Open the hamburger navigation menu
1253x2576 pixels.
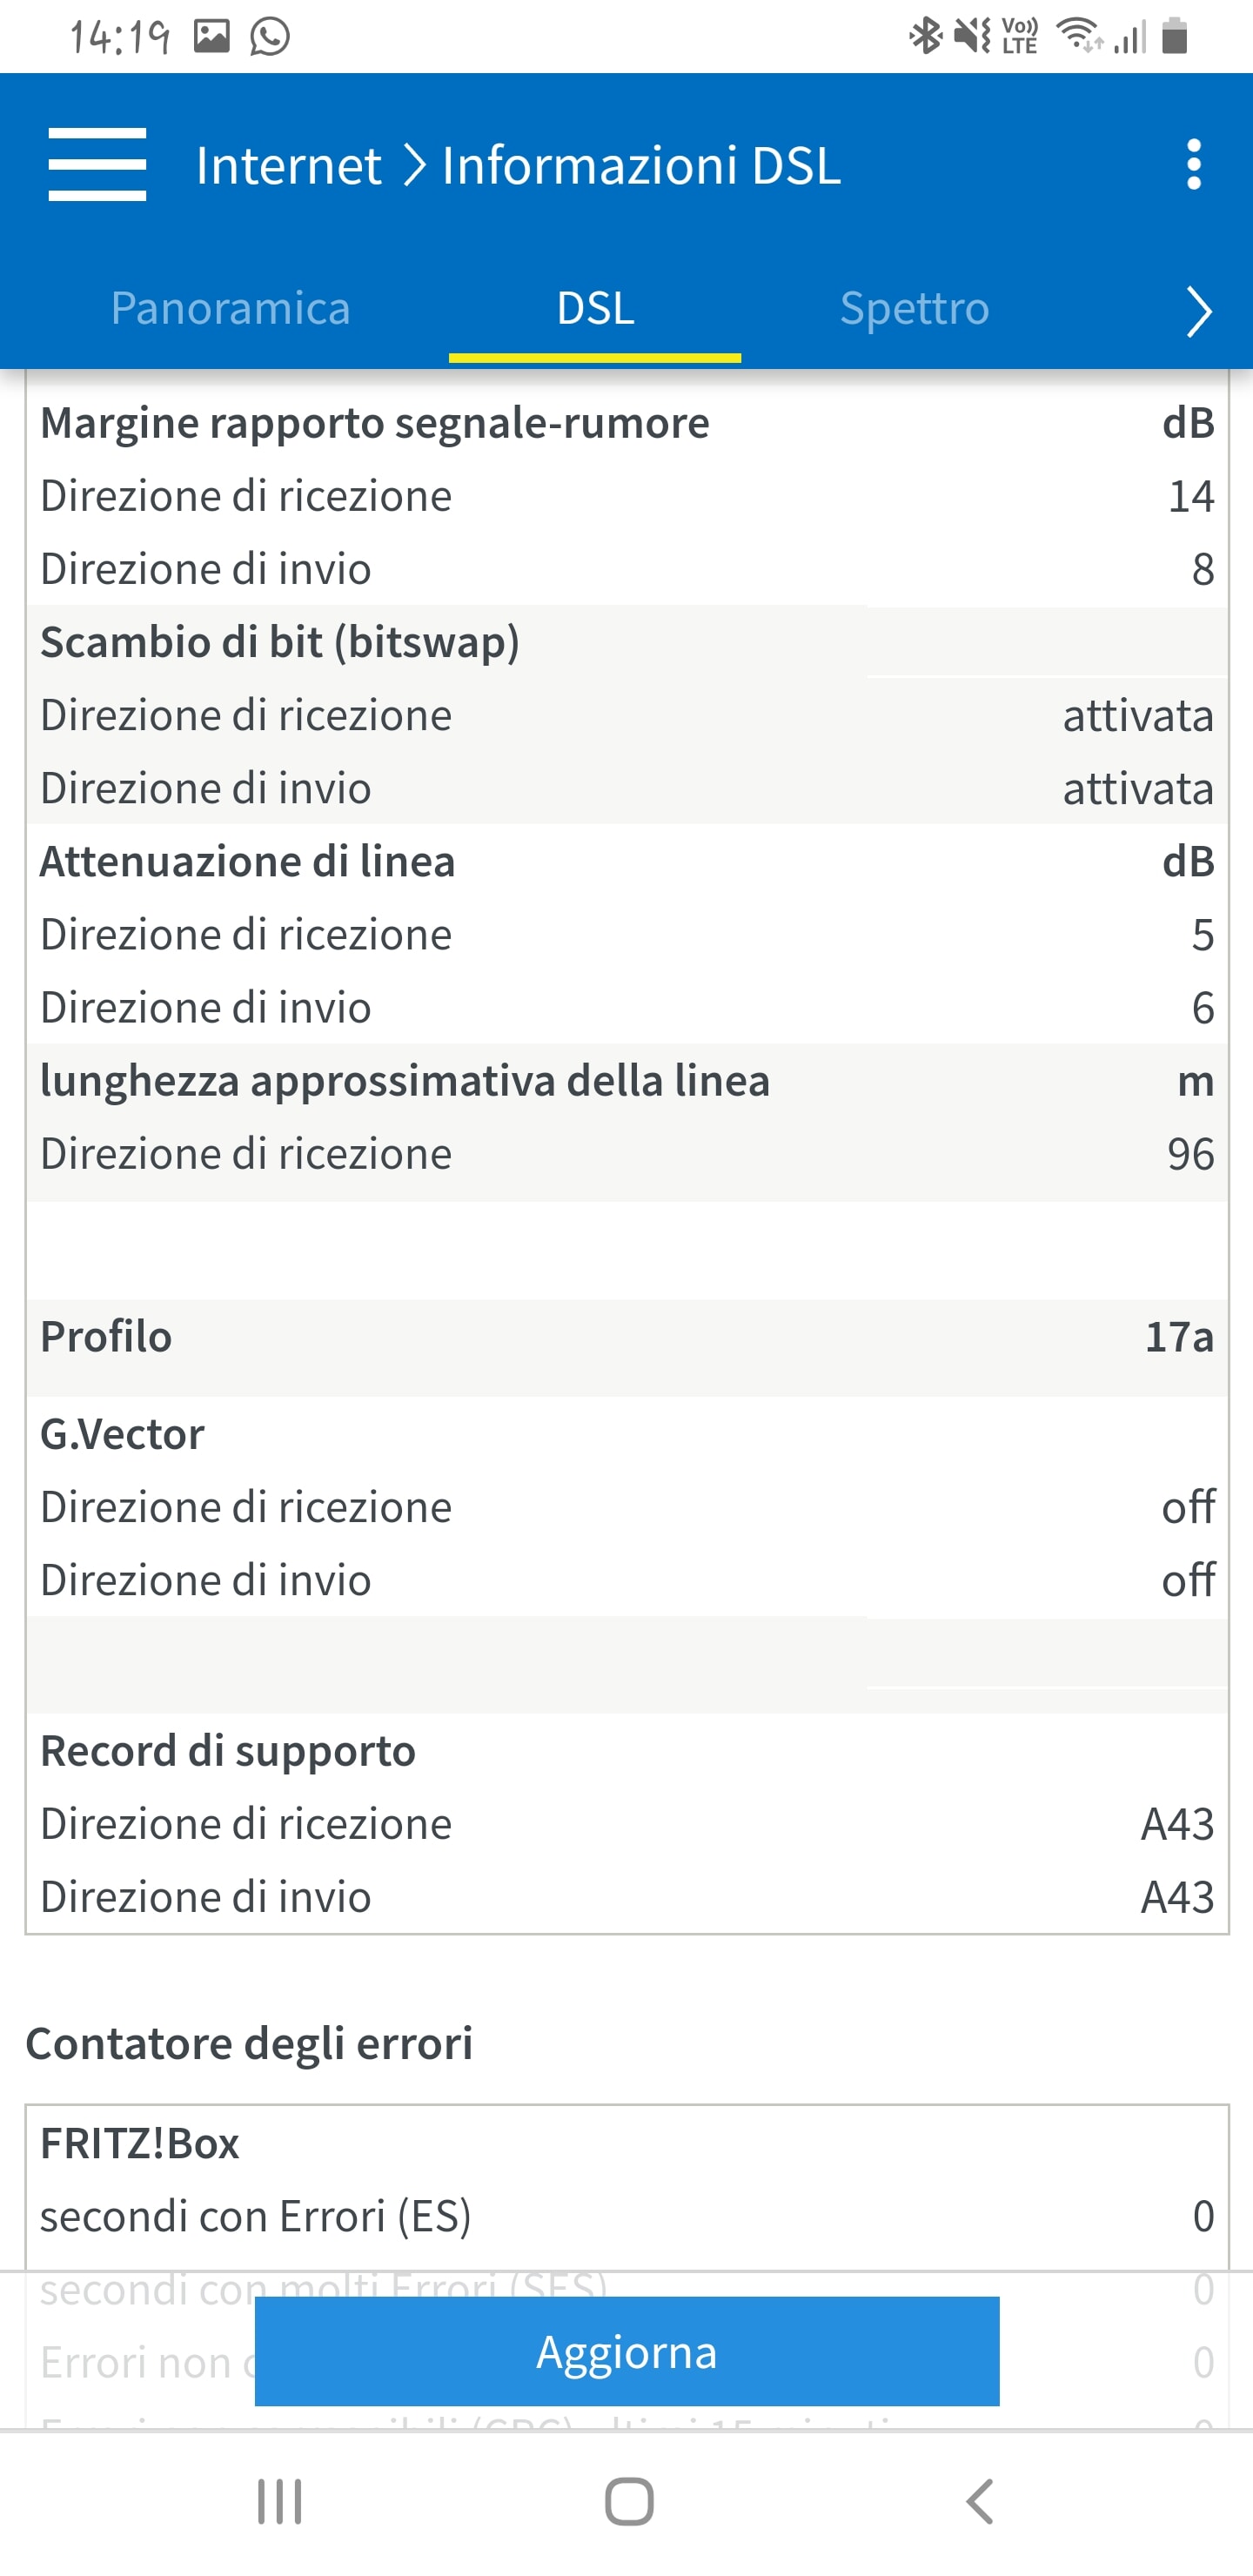(x=97, y=165)
